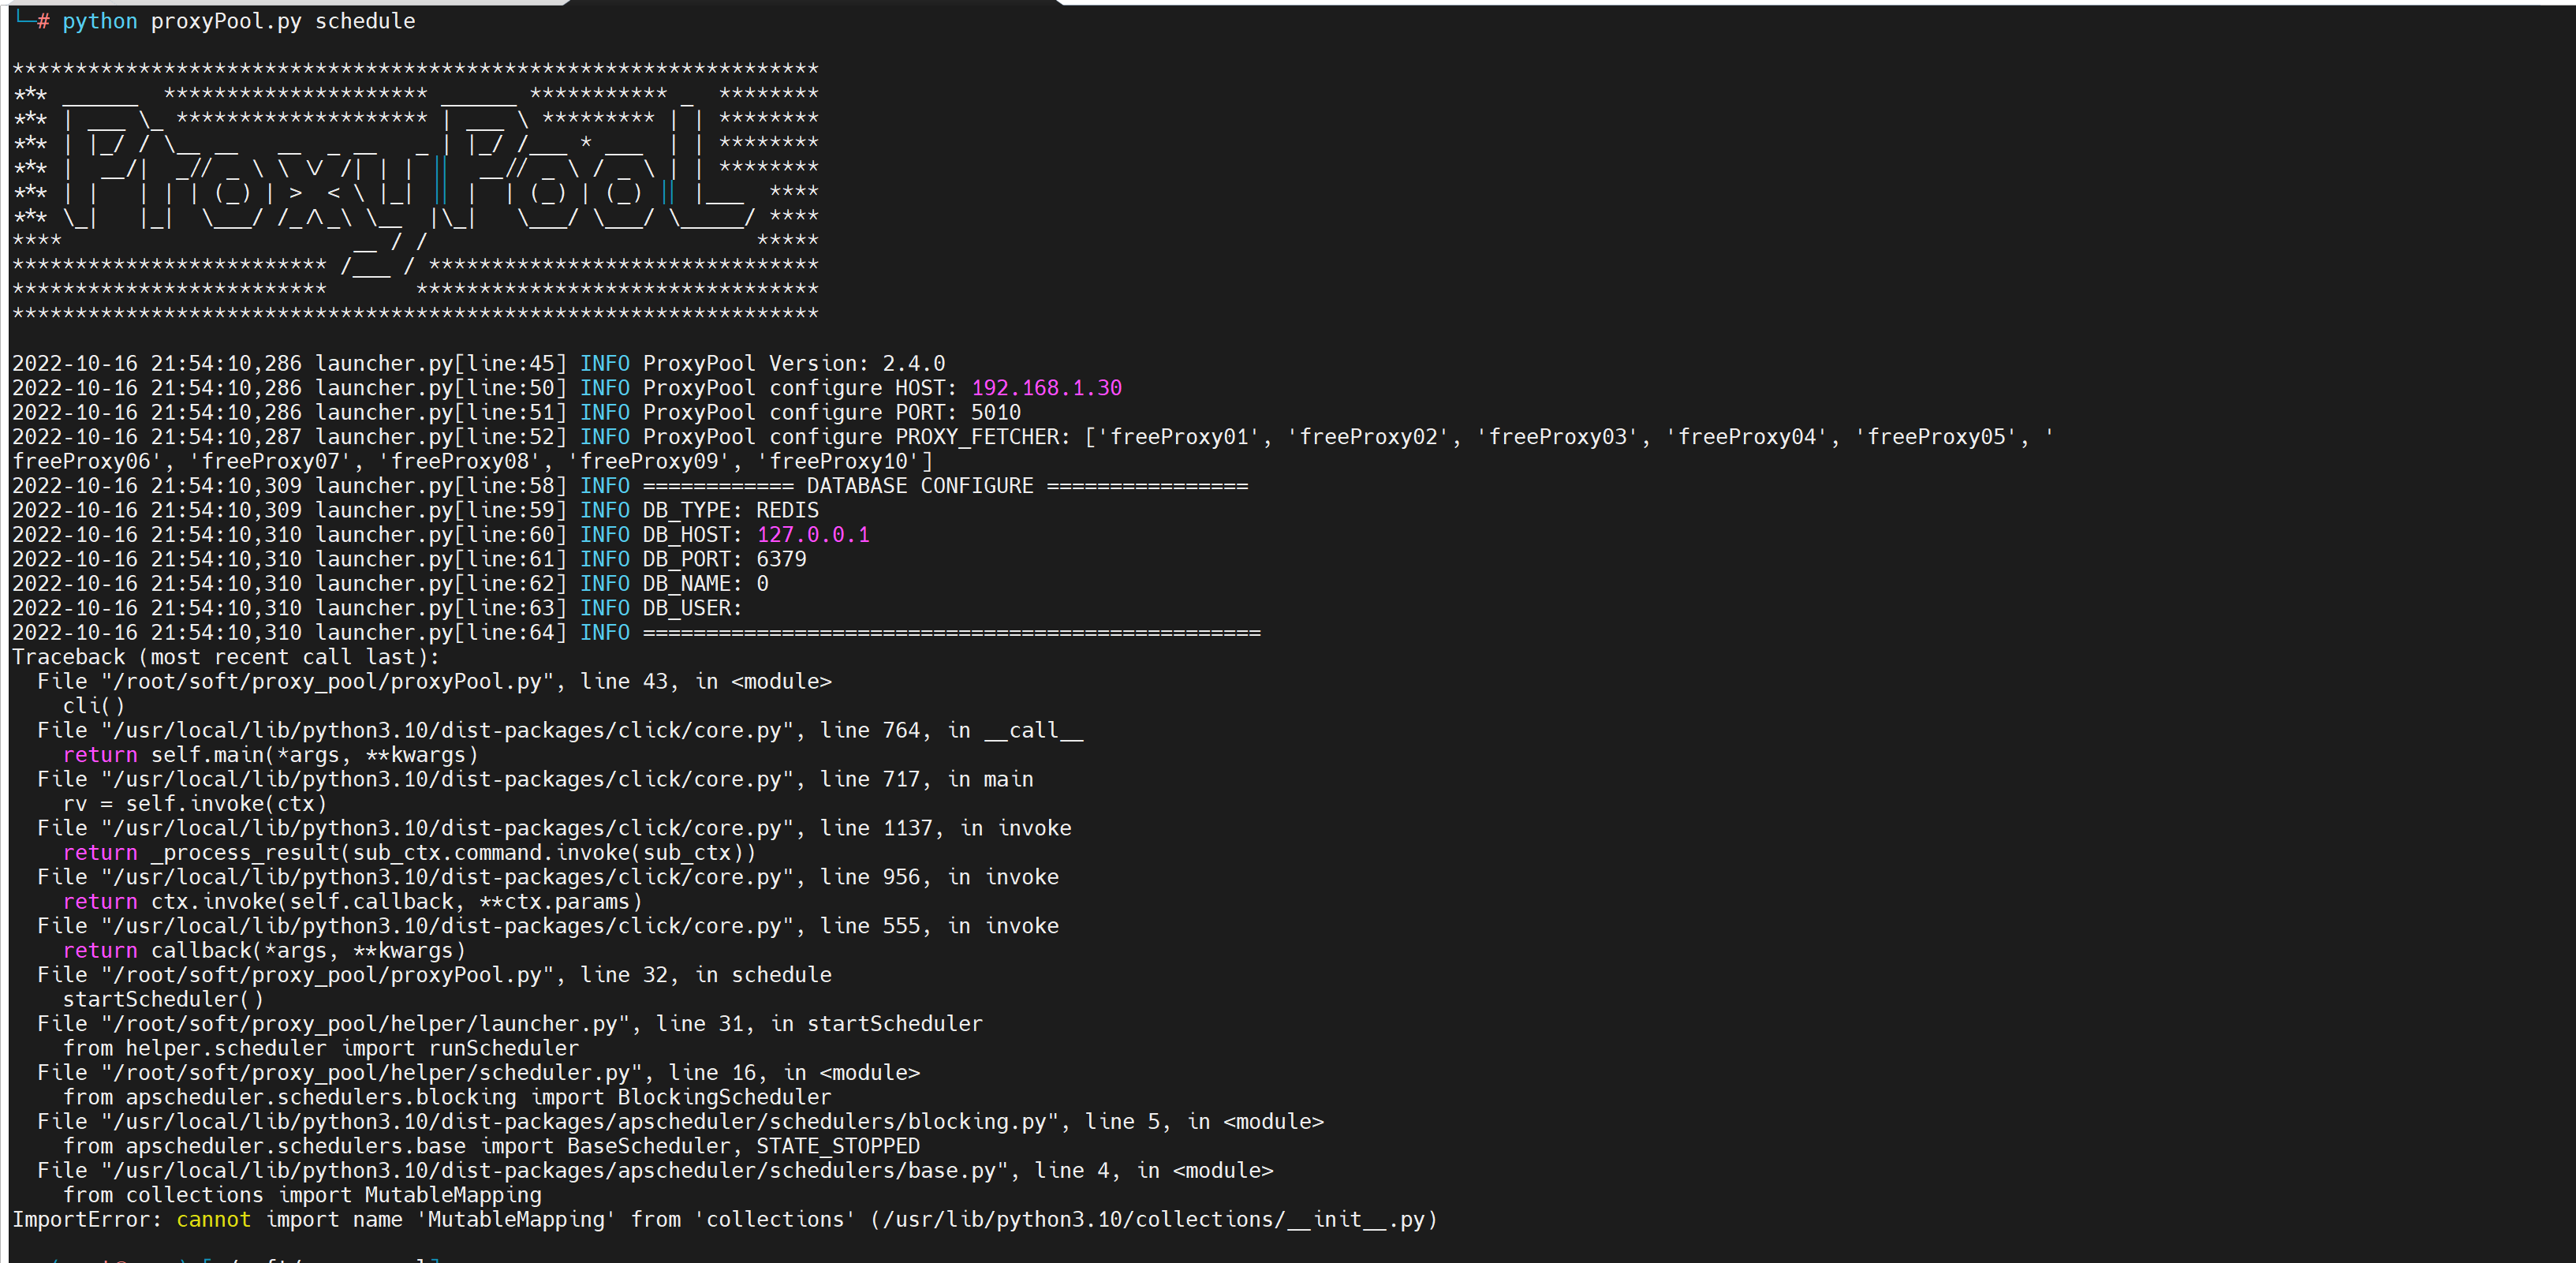The width and height of the screenshot is (2576, 1263).
Task: Click the /usr/lib/python3.10/collections/__init__.py path
Action: [x=1153, y=1220]
